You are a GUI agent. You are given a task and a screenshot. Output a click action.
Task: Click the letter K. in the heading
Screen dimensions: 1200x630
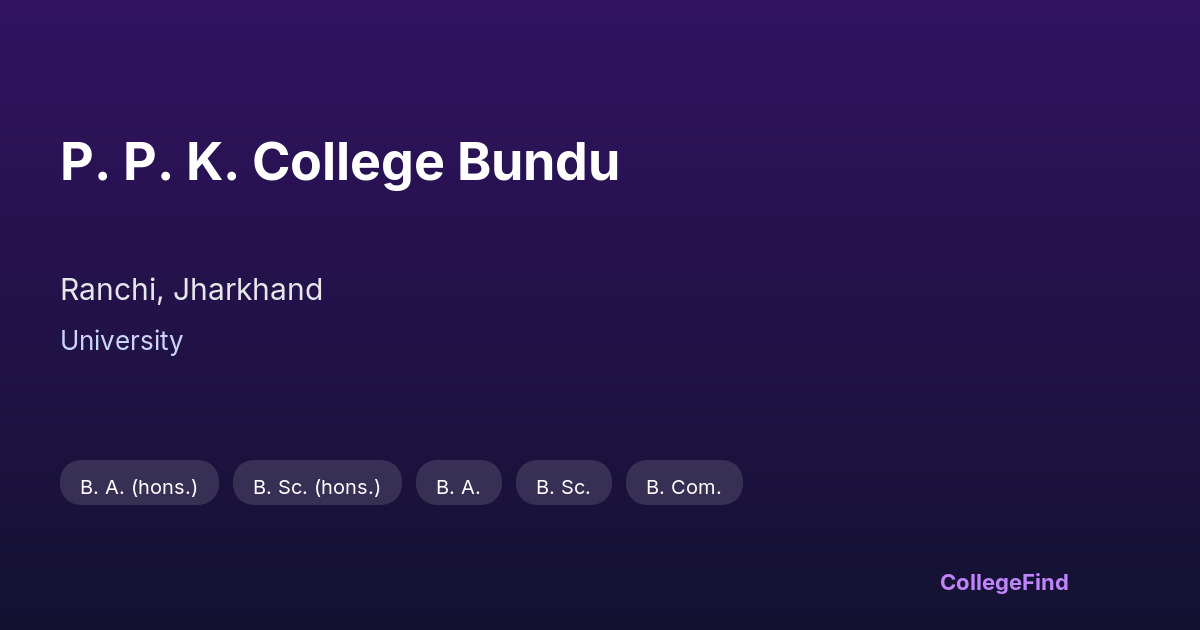pyautogui.click(x=212, y=163)
